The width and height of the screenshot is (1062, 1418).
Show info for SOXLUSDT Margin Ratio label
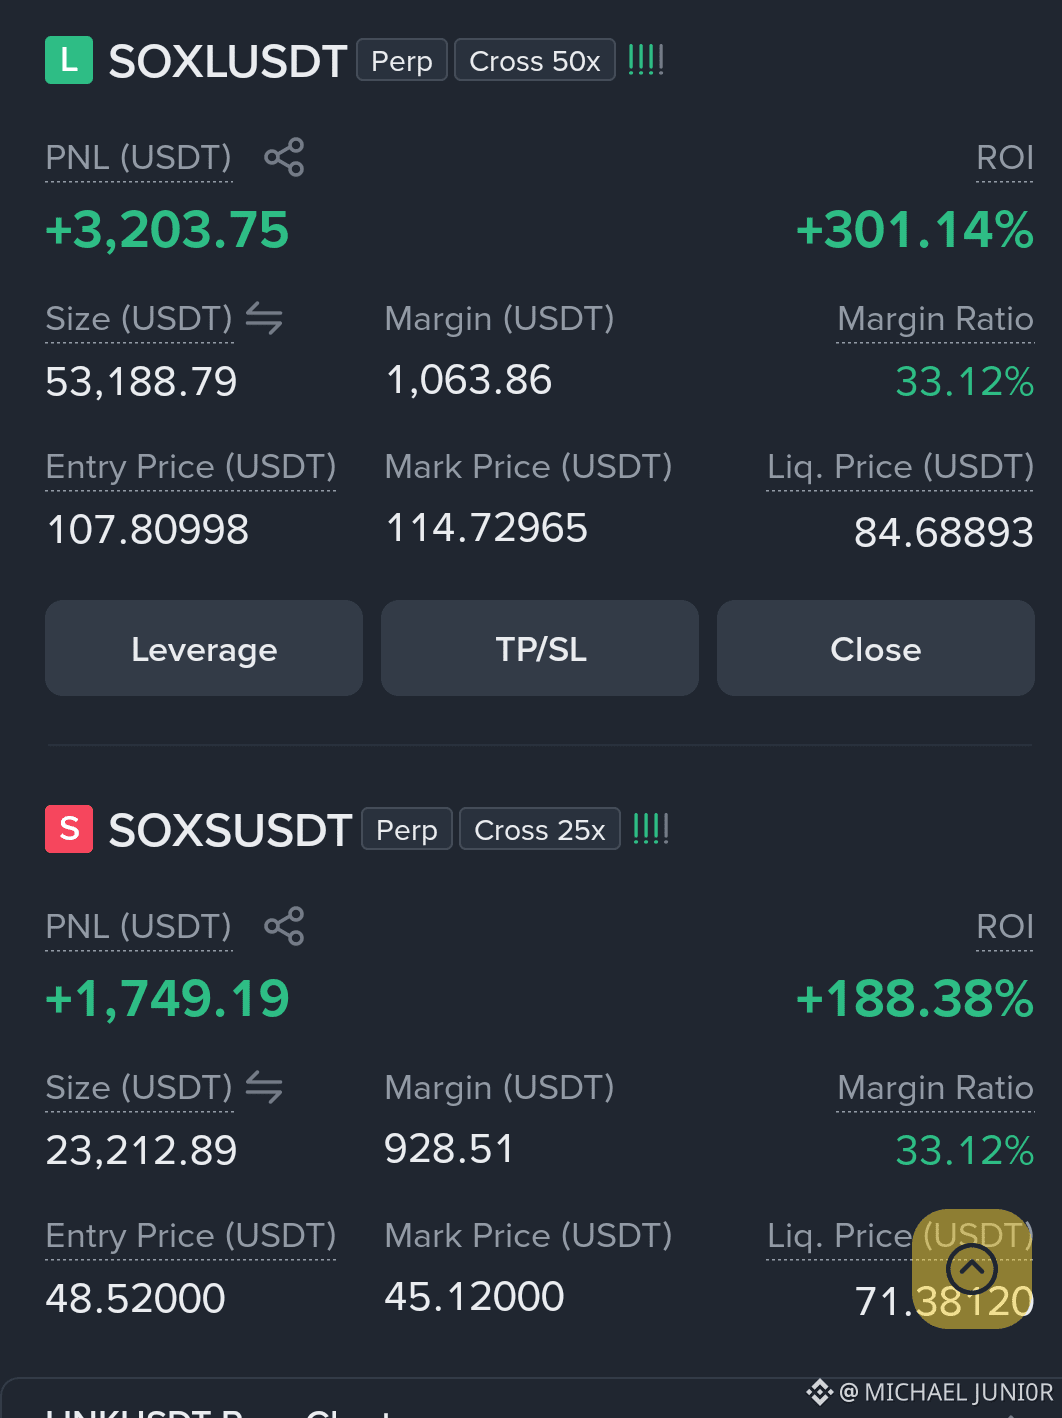935,319
